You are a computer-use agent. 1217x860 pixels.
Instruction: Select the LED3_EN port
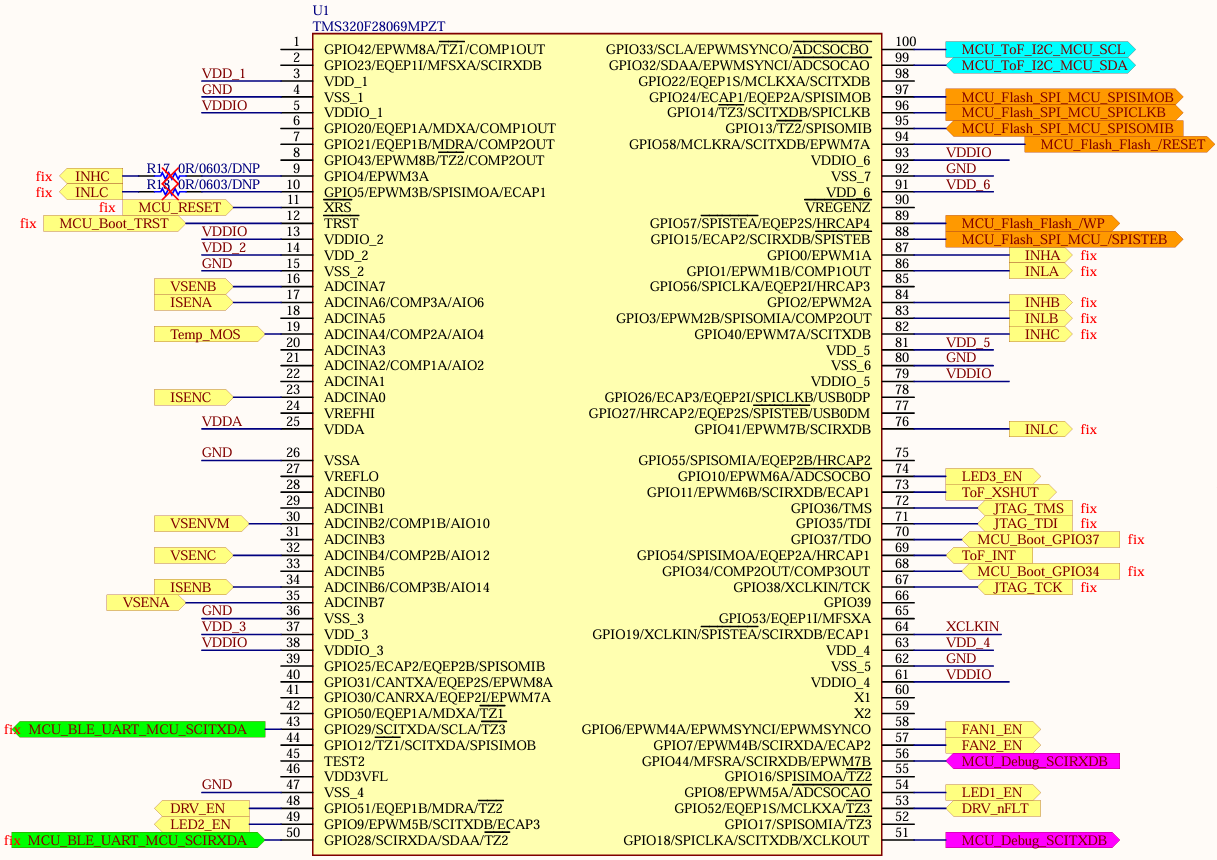click(x=993, y=476)
